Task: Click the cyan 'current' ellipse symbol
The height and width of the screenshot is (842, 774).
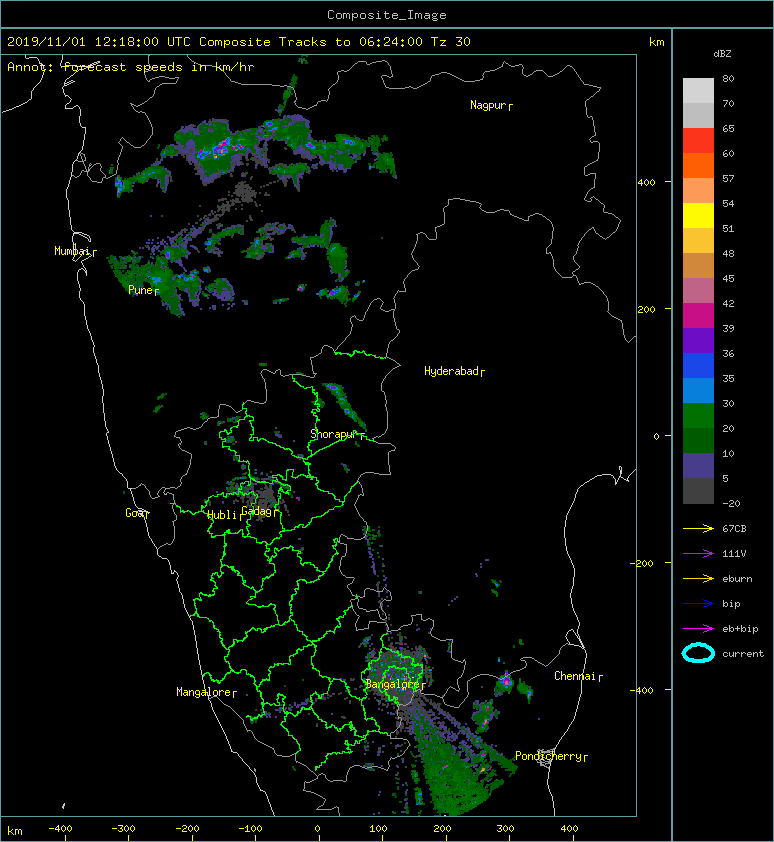Action: click(x=698, y=653)
